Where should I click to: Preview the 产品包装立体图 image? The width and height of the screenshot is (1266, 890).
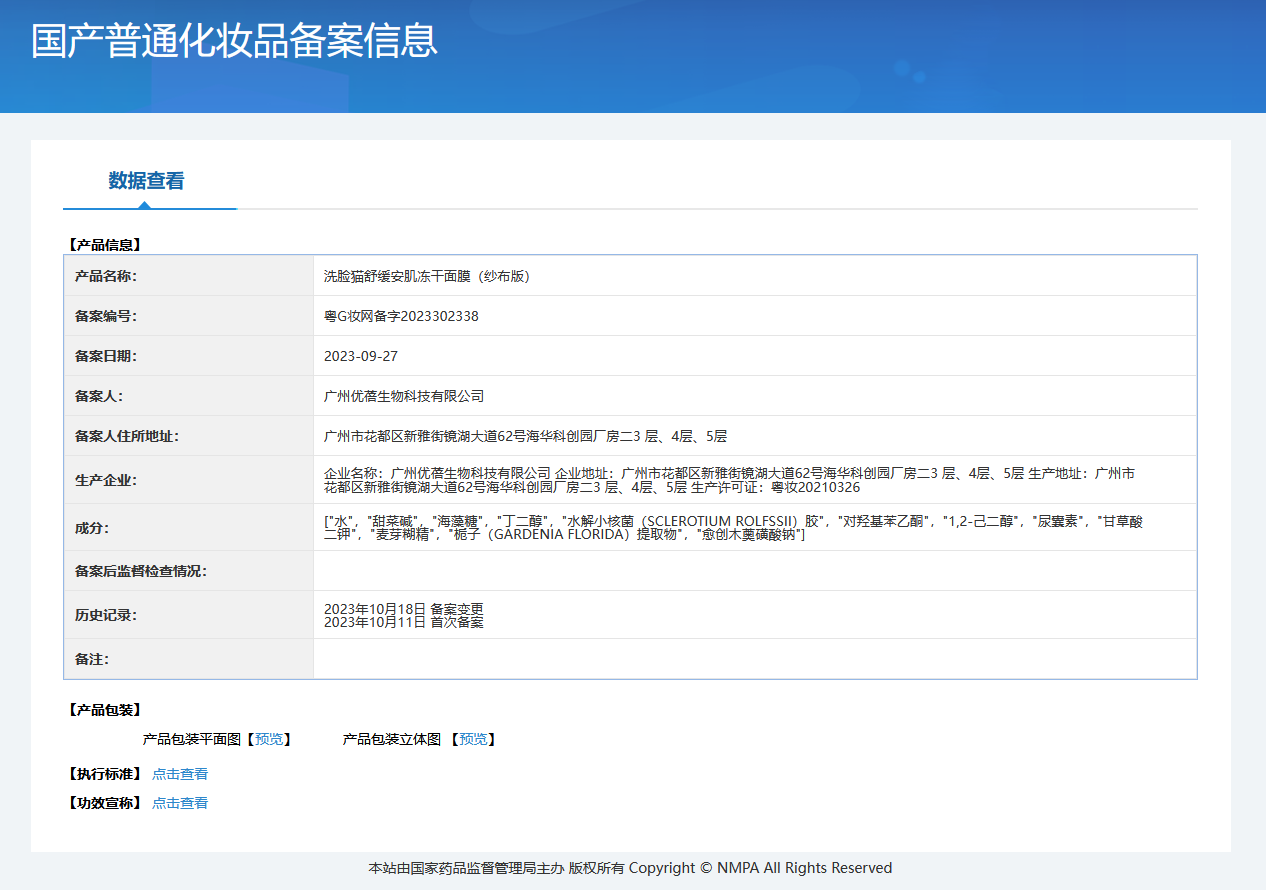click(x=473, y=739)
